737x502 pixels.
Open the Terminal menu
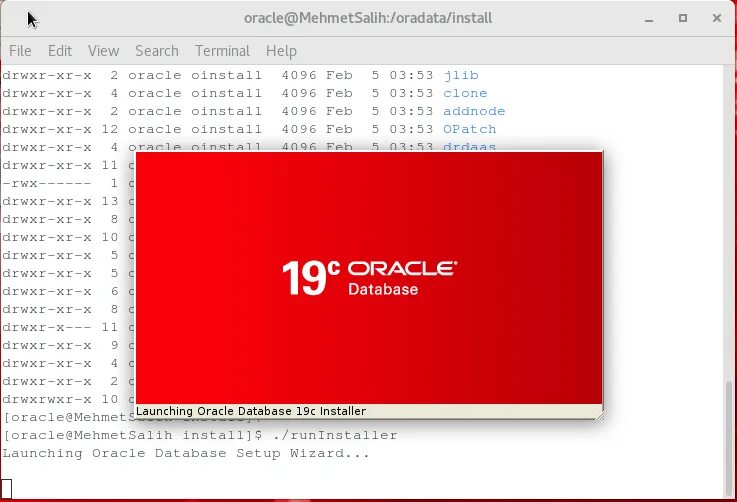pyautogui.click(x=222, y=51)
